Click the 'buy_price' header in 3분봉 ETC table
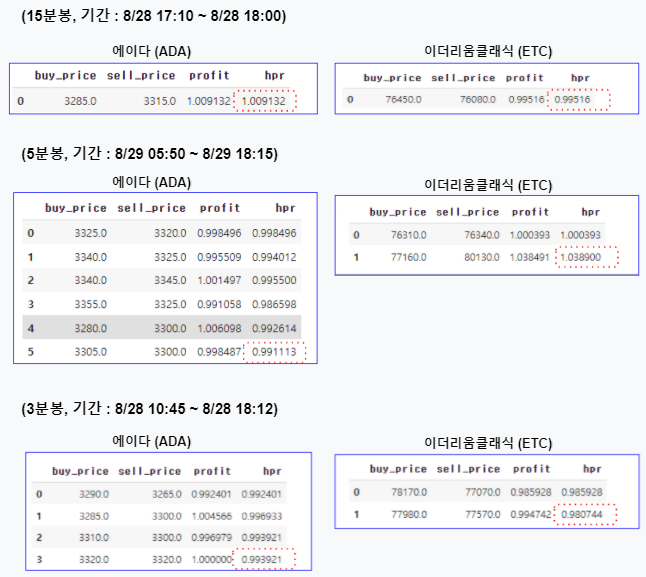Screen dimensions: 646x577 [398, 469]
